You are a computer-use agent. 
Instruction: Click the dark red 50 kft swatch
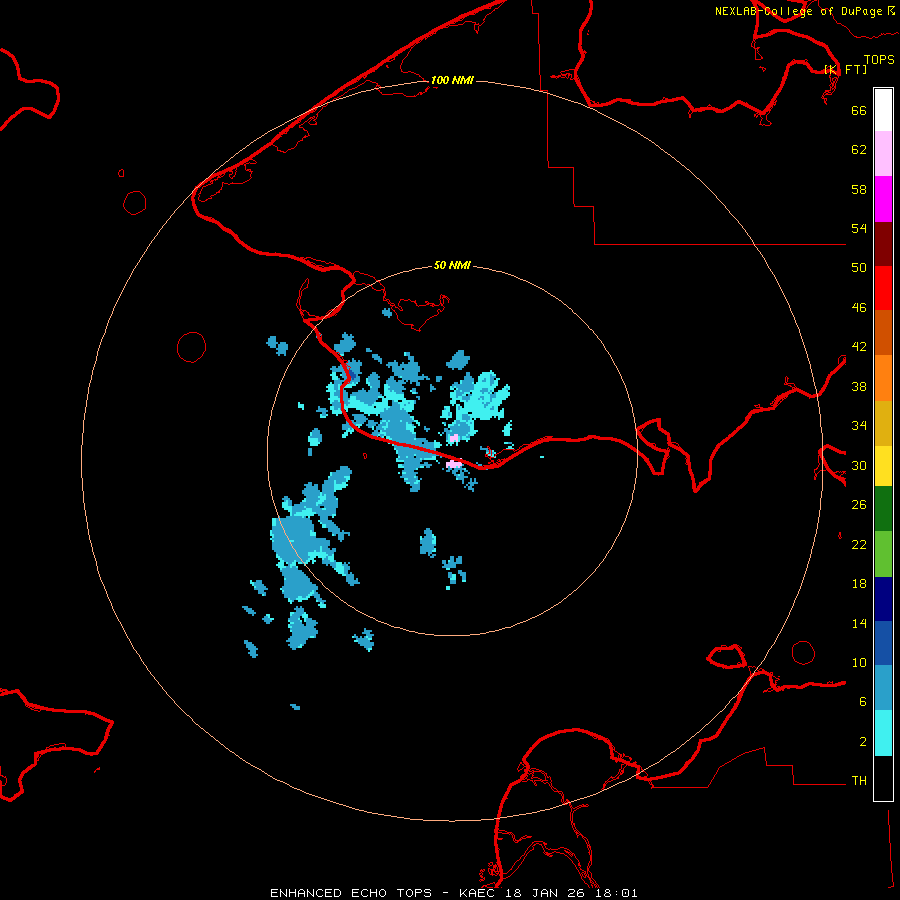883,244
